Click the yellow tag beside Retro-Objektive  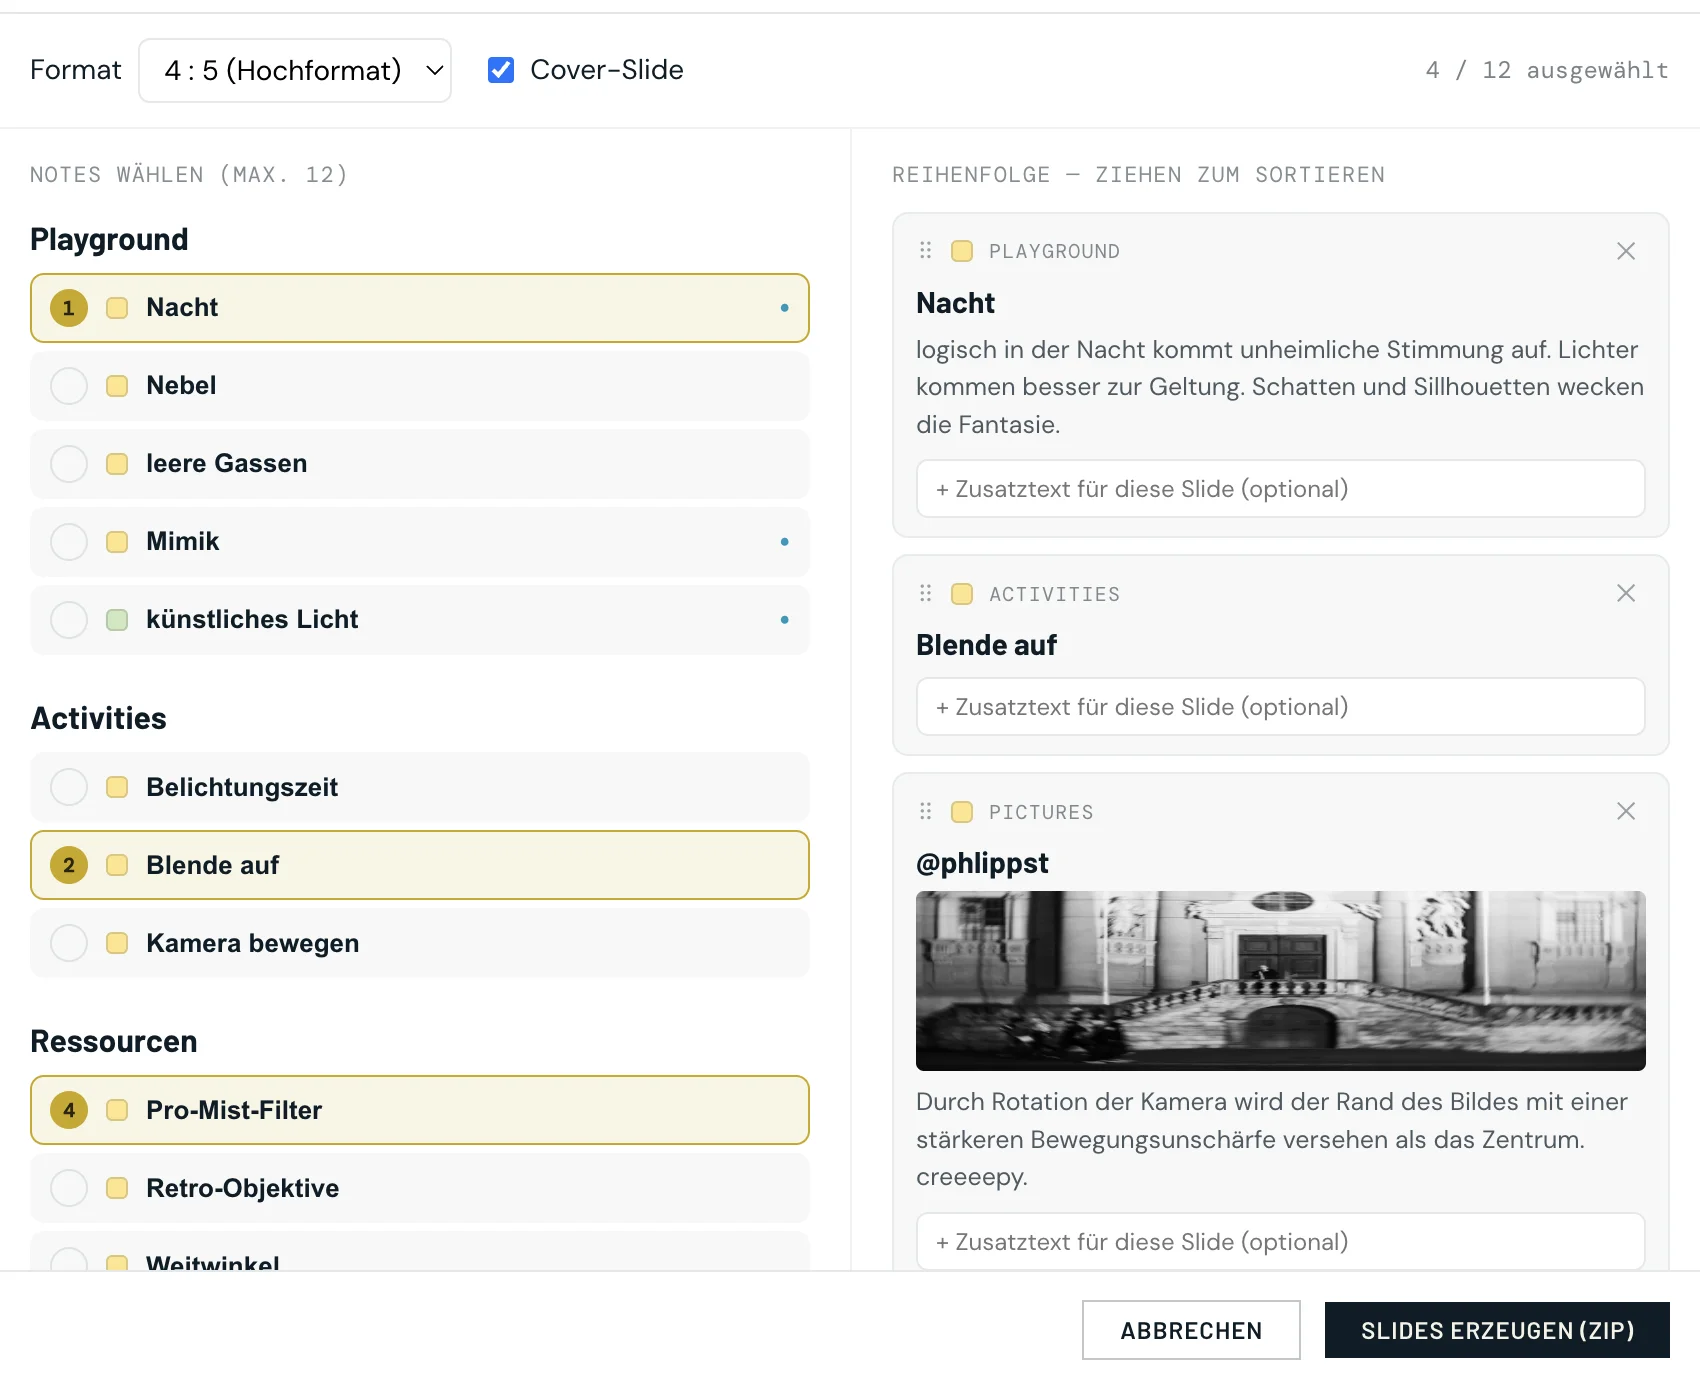pyautogui.click(x=117, y=1188)
